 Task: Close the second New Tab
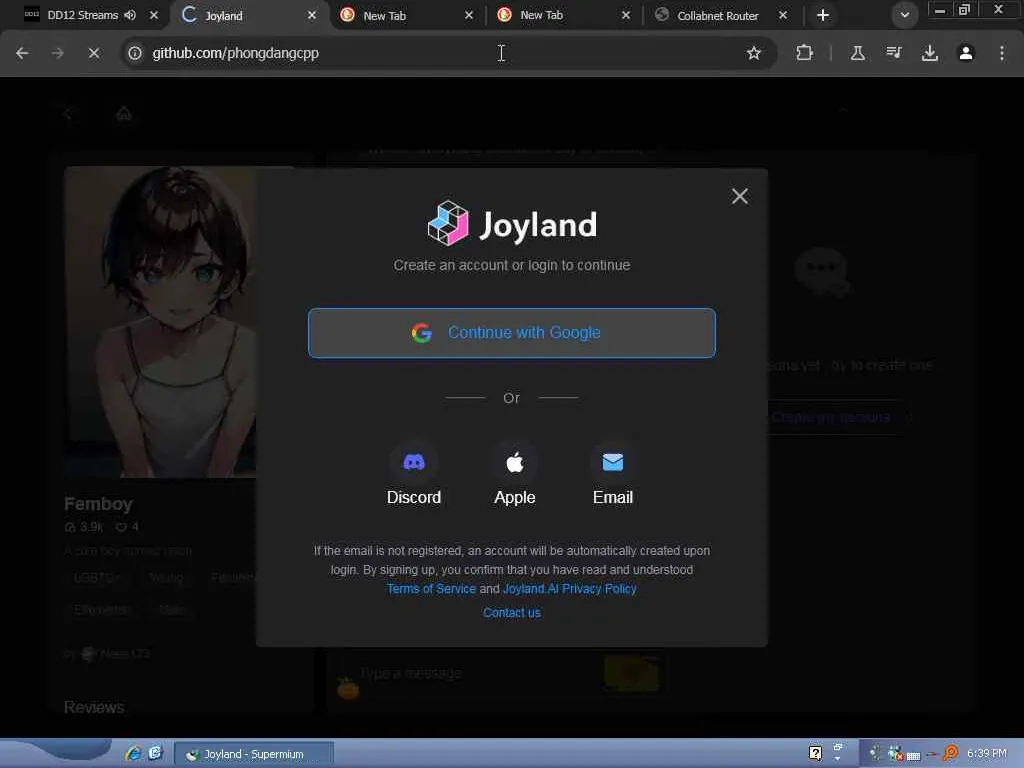tap(626, 15)
